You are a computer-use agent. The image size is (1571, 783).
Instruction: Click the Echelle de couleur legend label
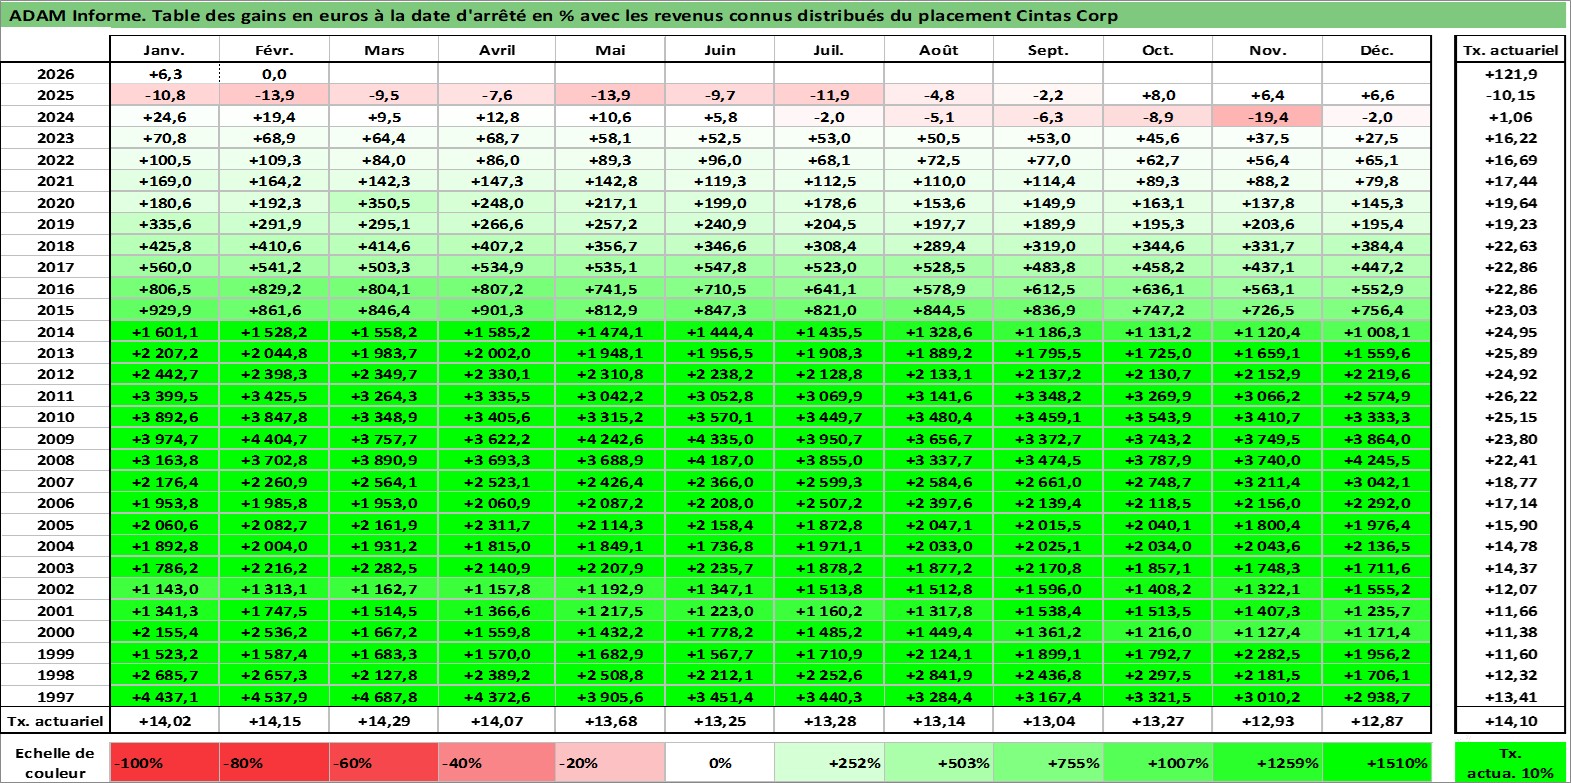[55, 762]
